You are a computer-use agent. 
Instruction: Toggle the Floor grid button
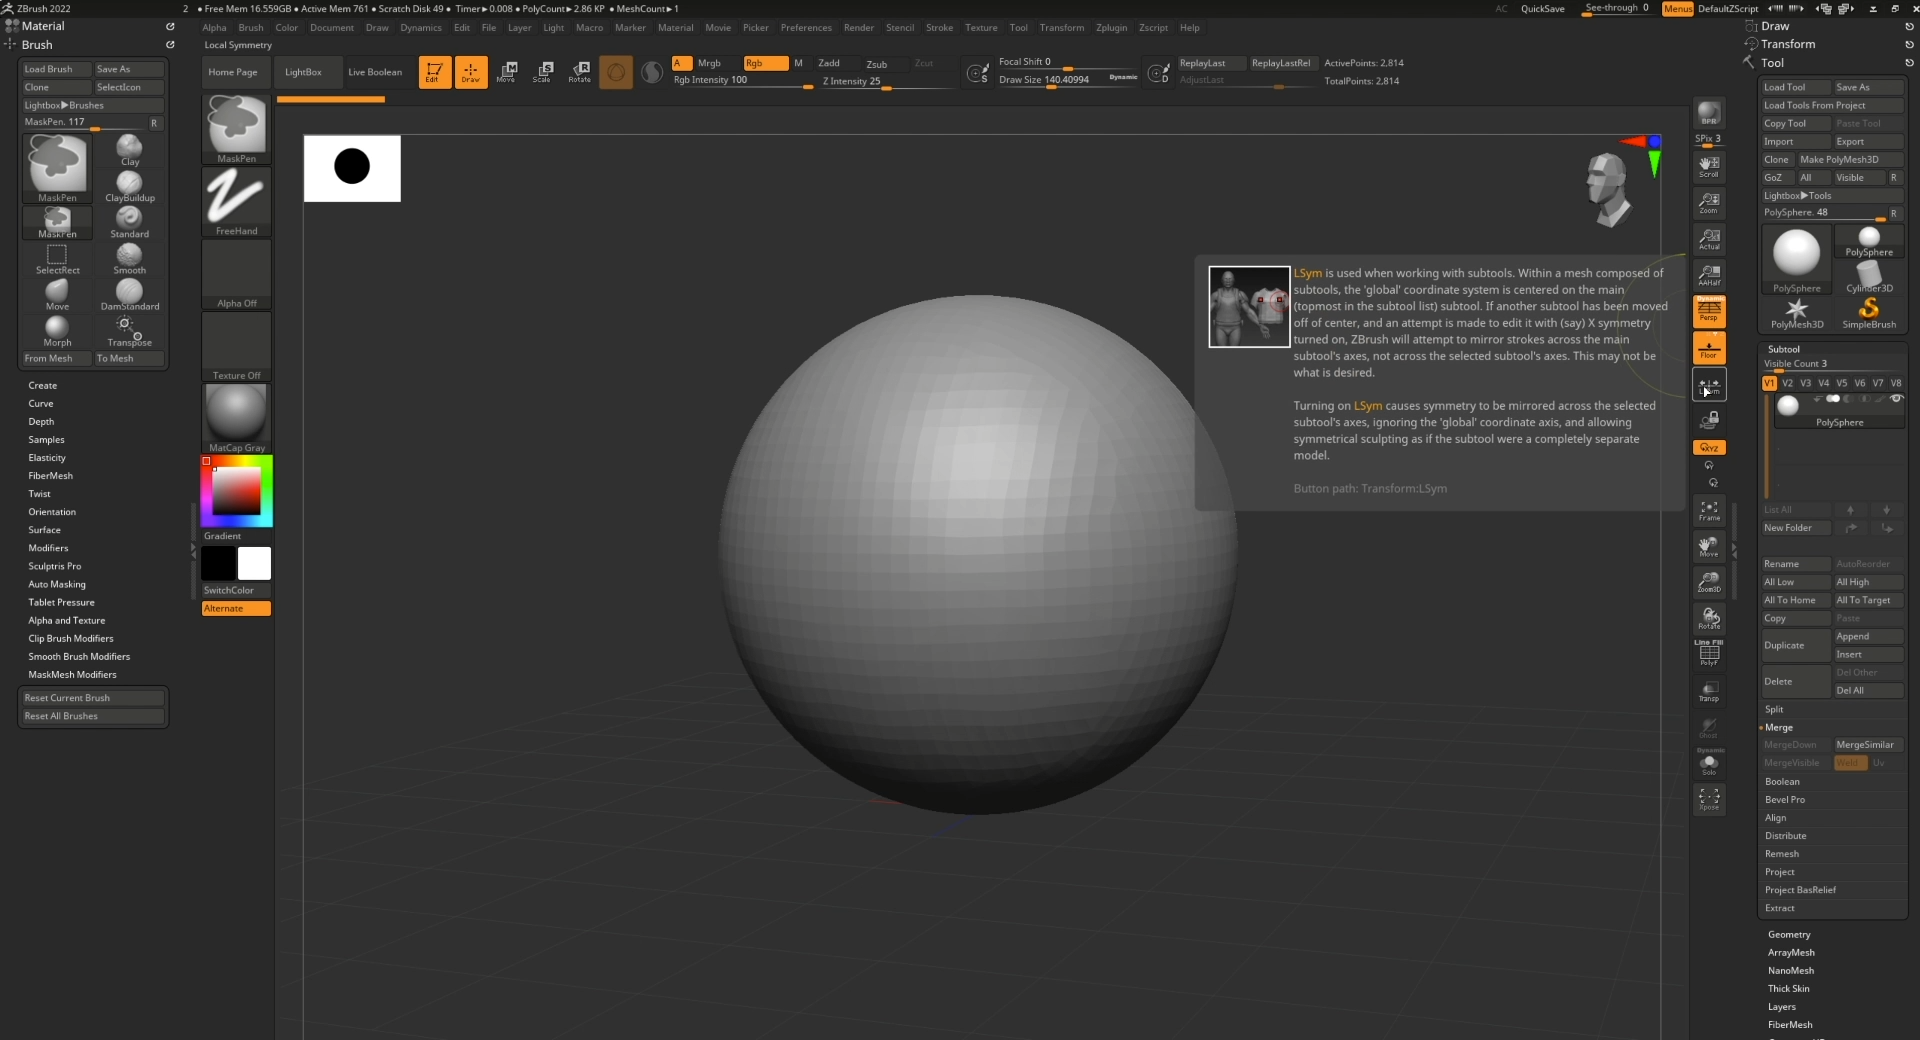(1709, 348)
